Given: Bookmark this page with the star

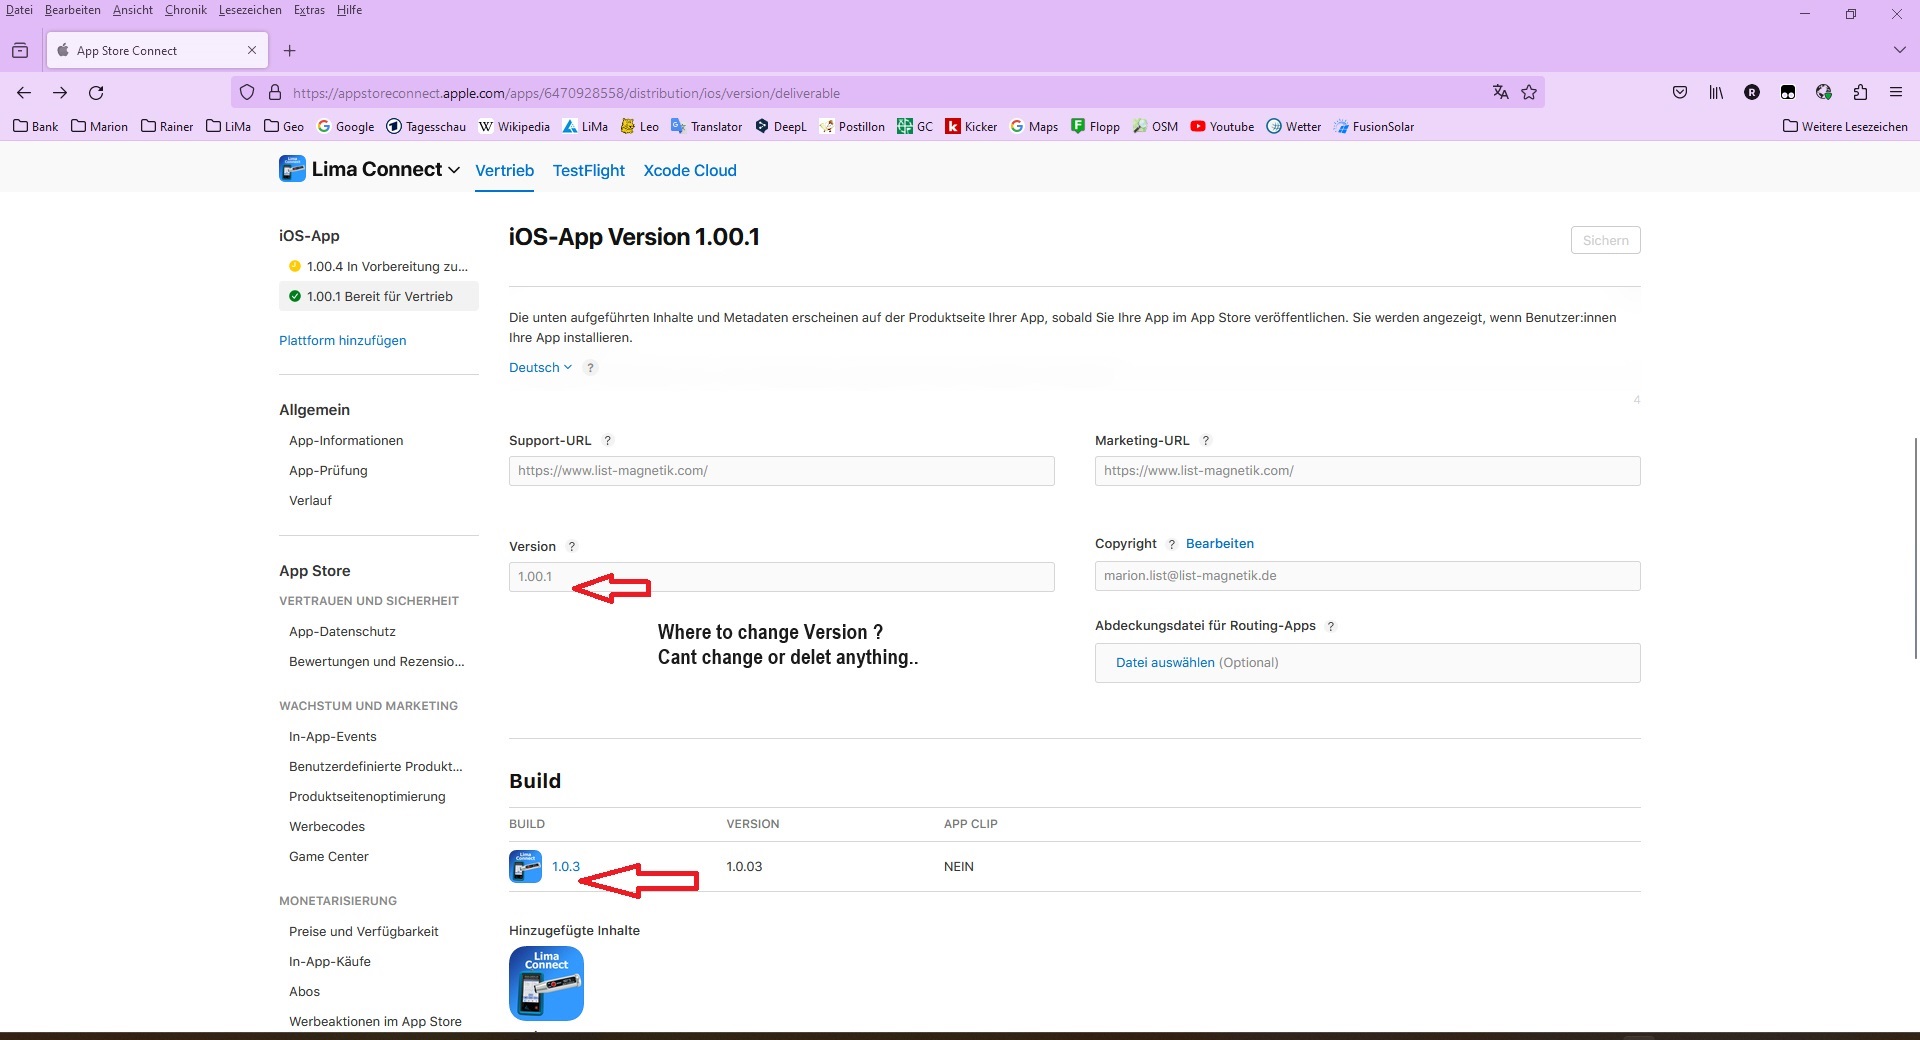Looking at the screenshot, I should [1529, 93].
